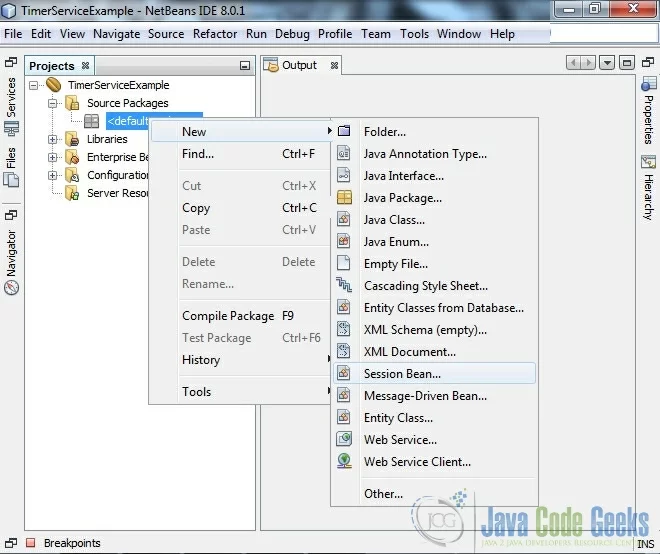This screenshot has height=554, width=660.
Task: Click the Libraries folder icon
Action: 72,139
